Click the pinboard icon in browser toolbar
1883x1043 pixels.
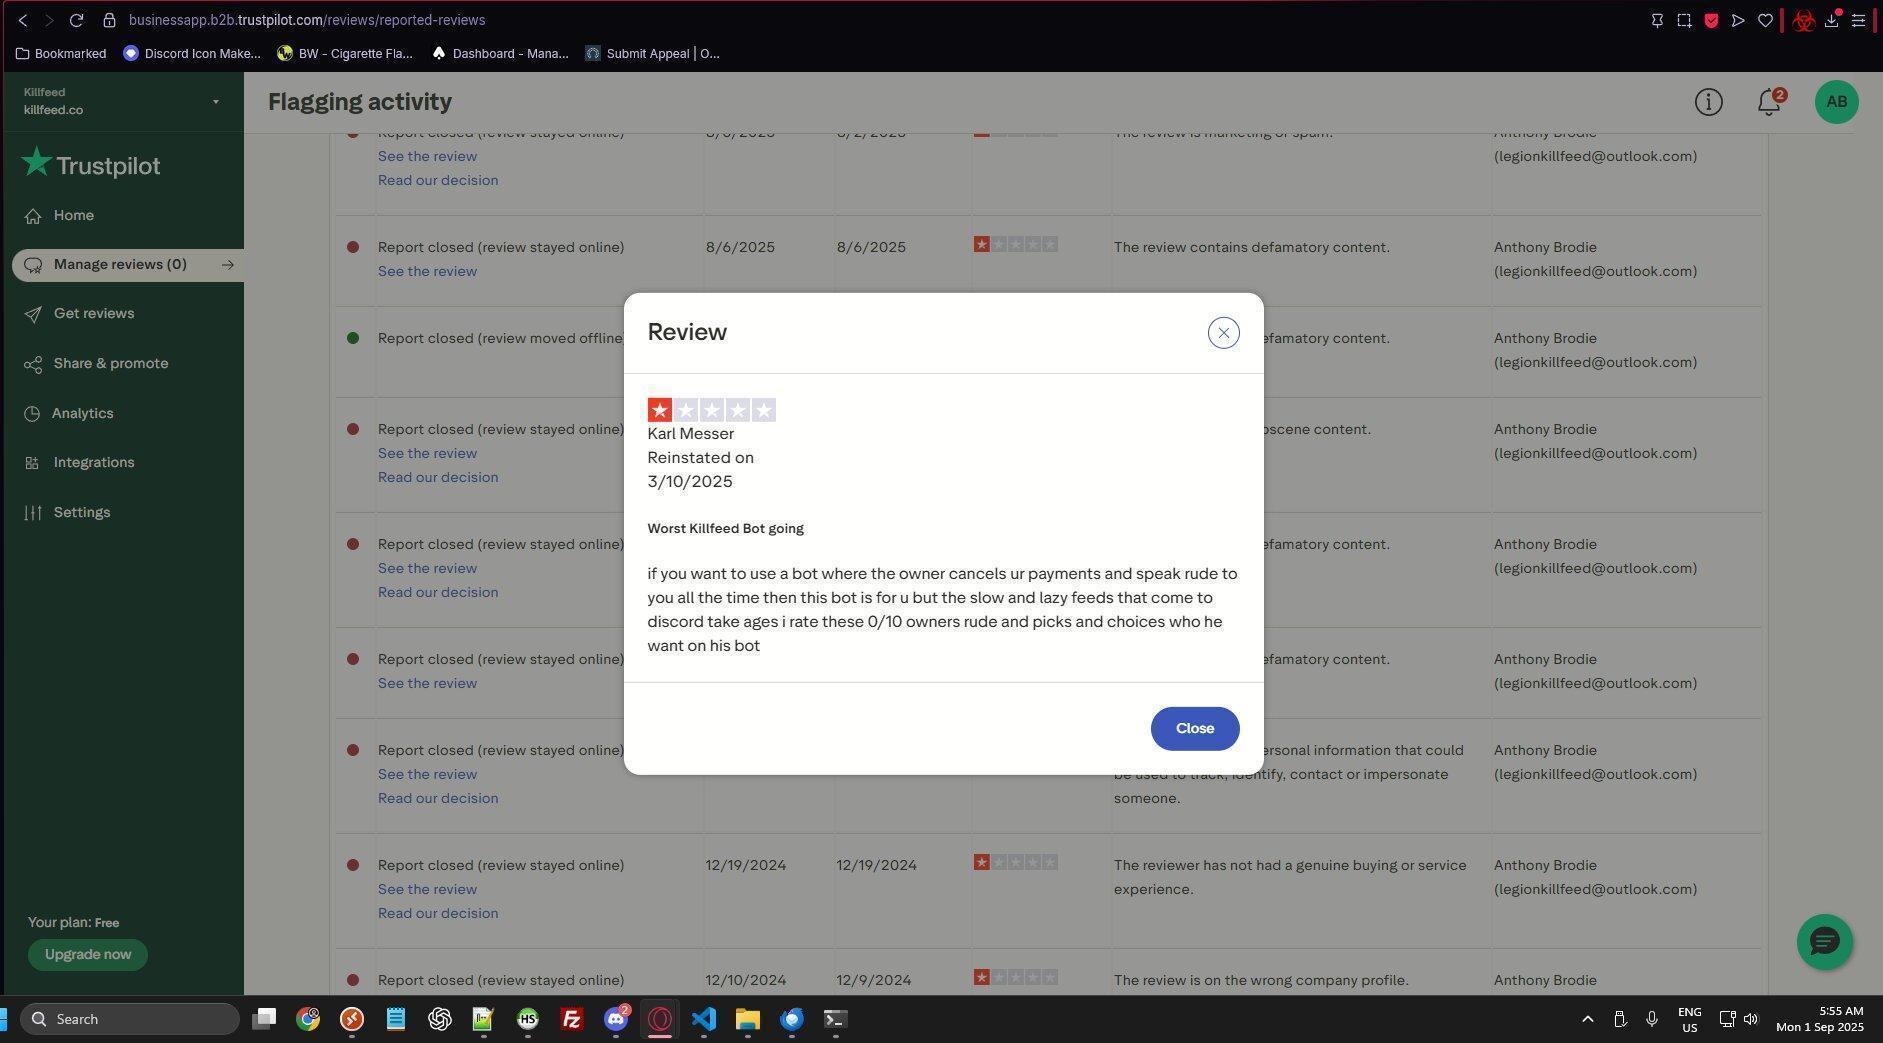pos(1657,20)
